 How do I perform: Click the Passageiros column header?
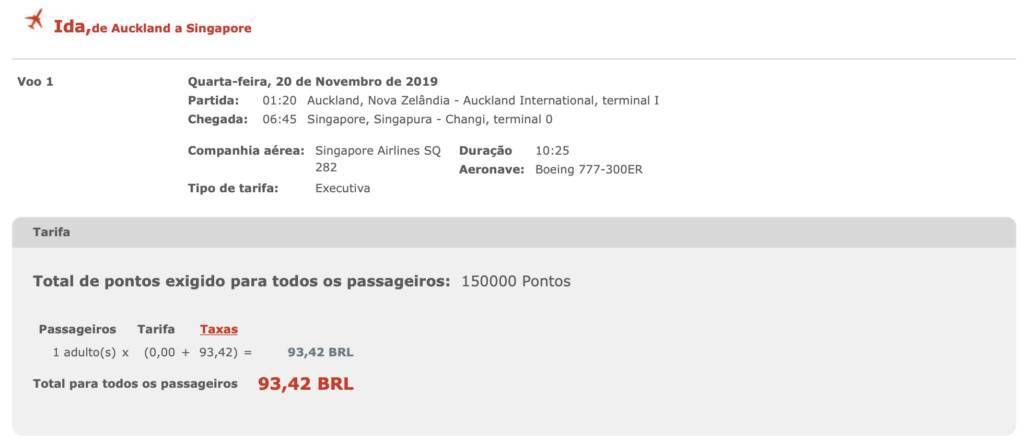pyautogui.click(x=78, y=329)
